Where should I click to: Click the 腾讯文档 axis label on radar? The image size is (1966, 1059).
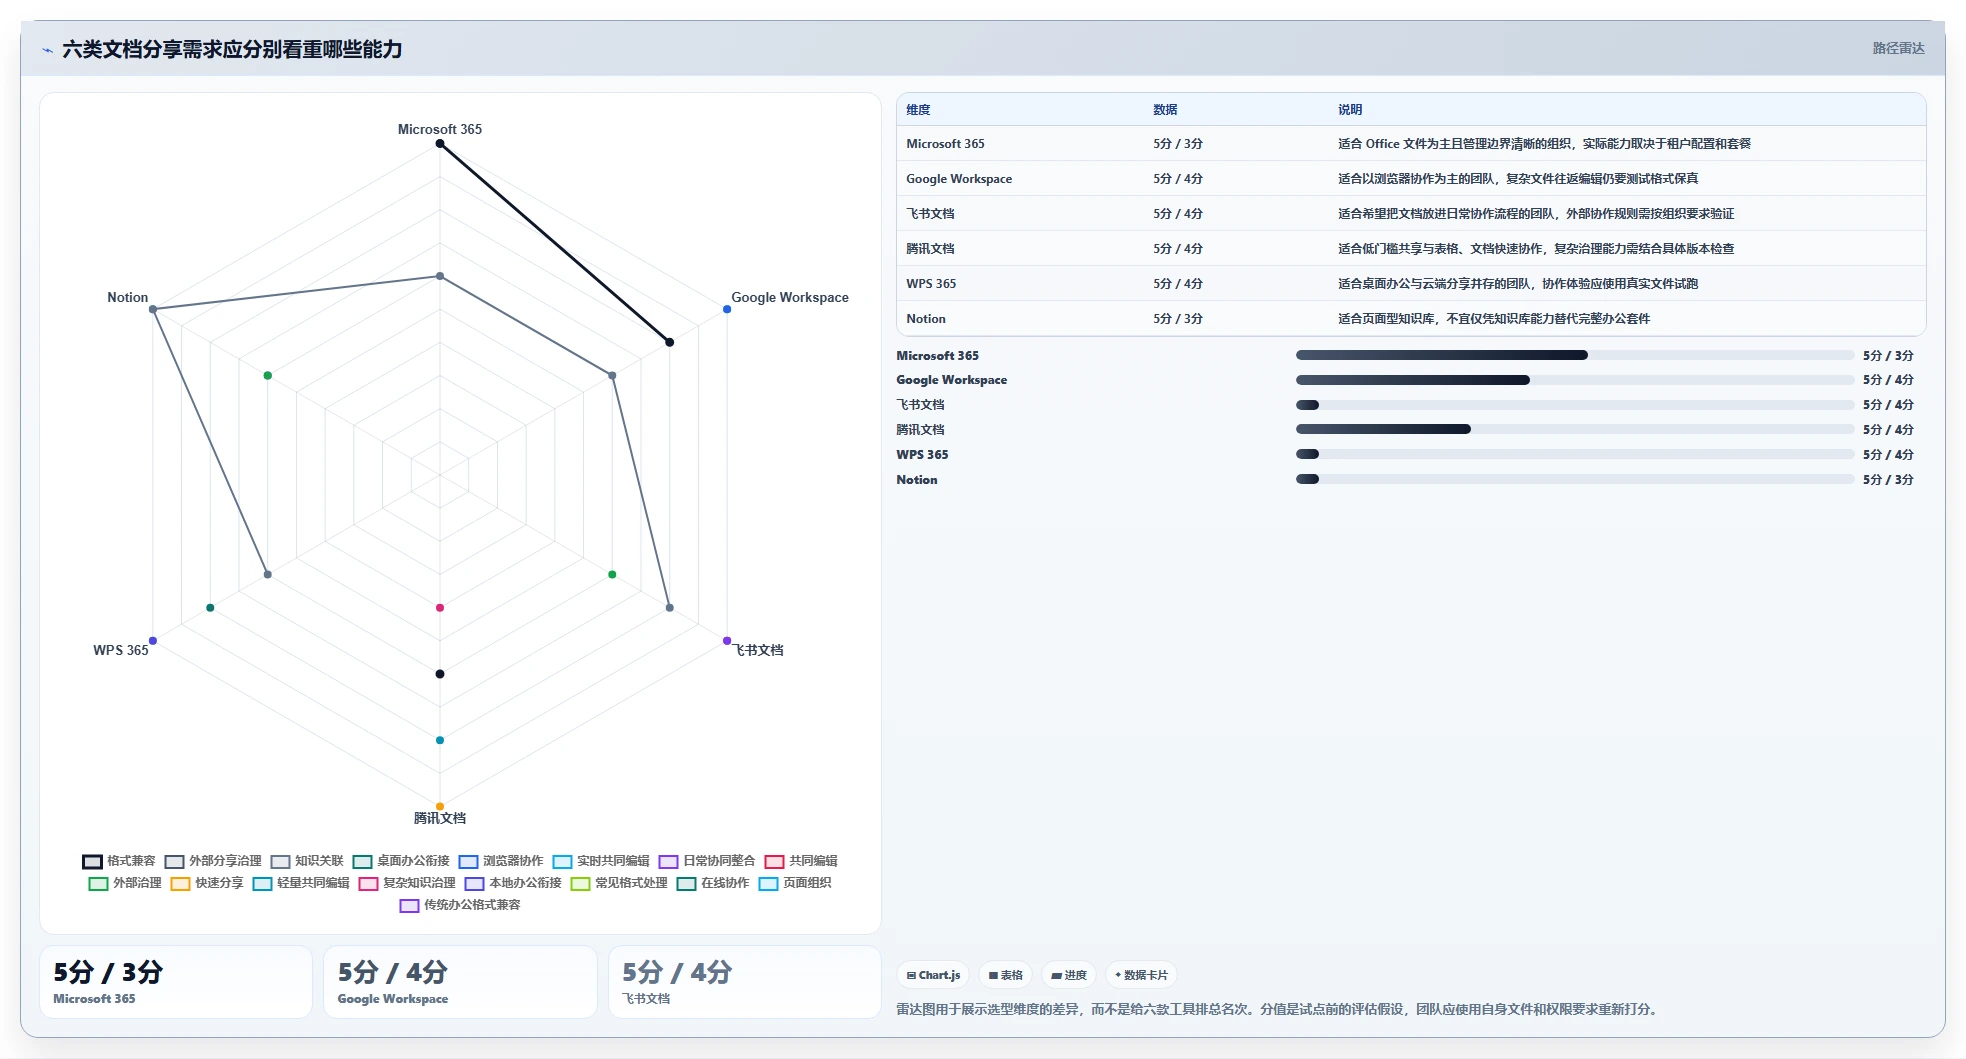(440, 818)
